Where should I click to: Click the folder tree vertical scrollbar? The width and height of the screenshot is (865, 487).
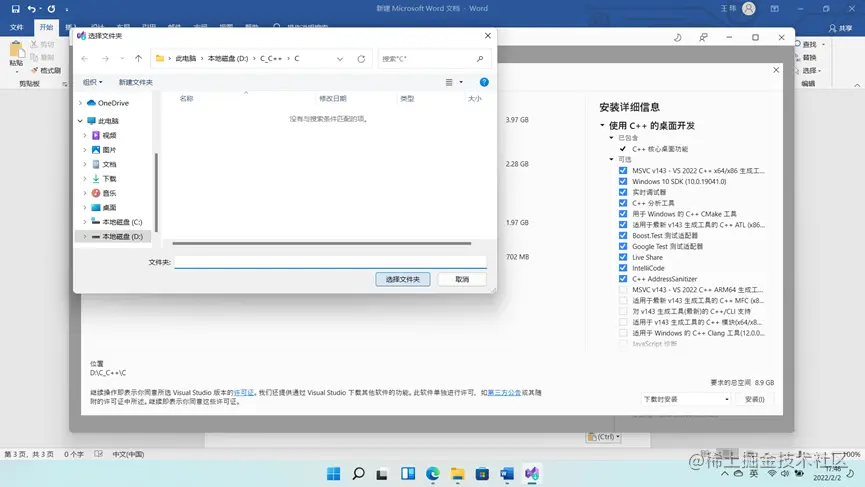(156, 192)
